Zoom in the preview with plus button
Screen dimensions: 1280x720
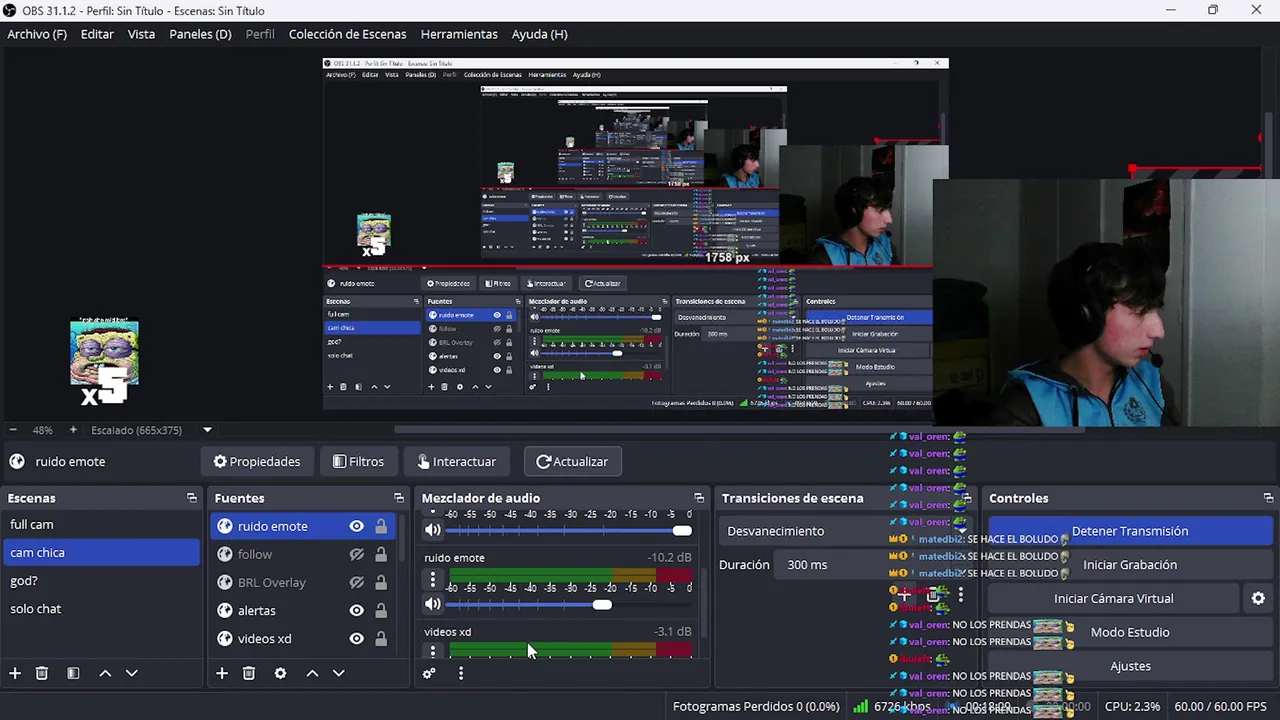(x=73, y=430)
